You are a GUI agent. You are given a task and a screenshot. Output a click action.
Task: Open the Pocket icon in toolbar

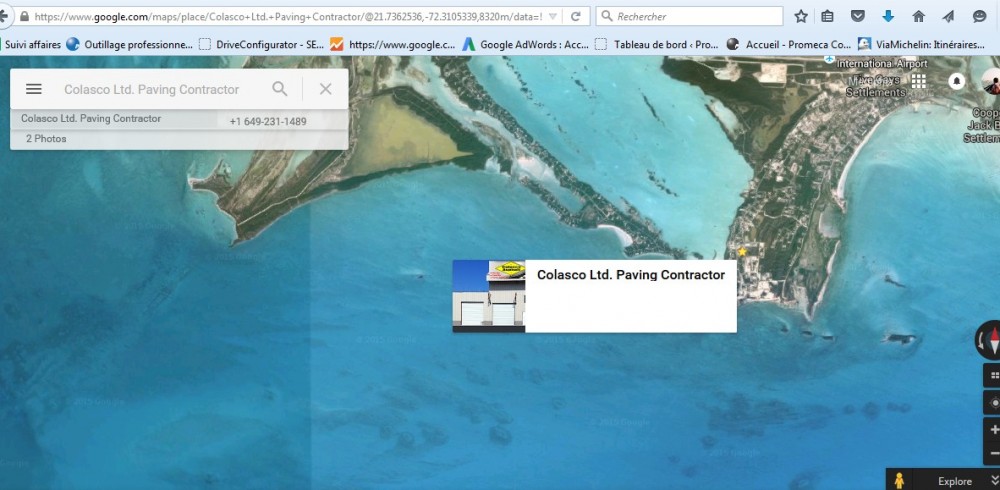coord(858,17)
